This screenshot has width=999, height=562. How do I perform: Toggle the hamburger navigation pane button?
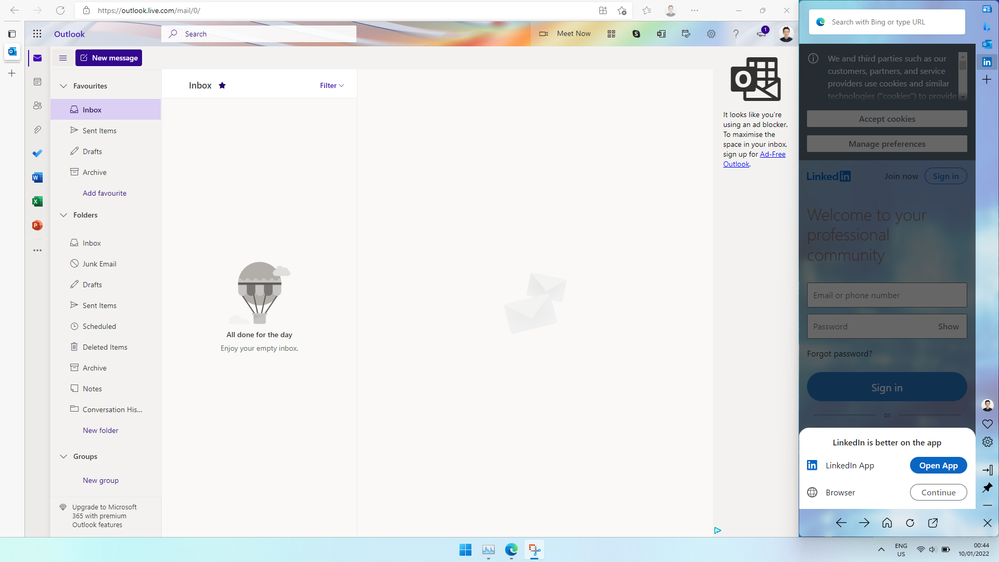coord(62,58)
